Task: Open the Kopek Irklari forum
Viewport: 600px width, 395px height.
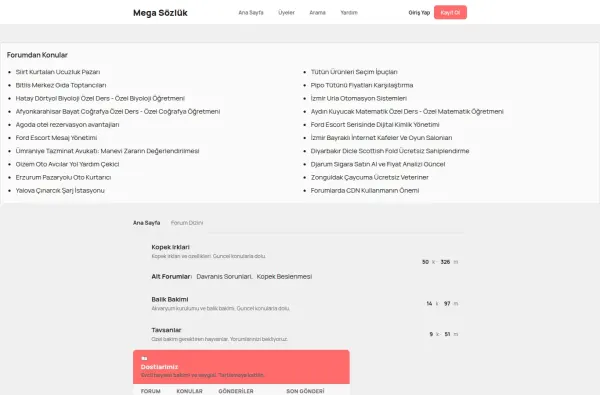Action: coord(170,247)
